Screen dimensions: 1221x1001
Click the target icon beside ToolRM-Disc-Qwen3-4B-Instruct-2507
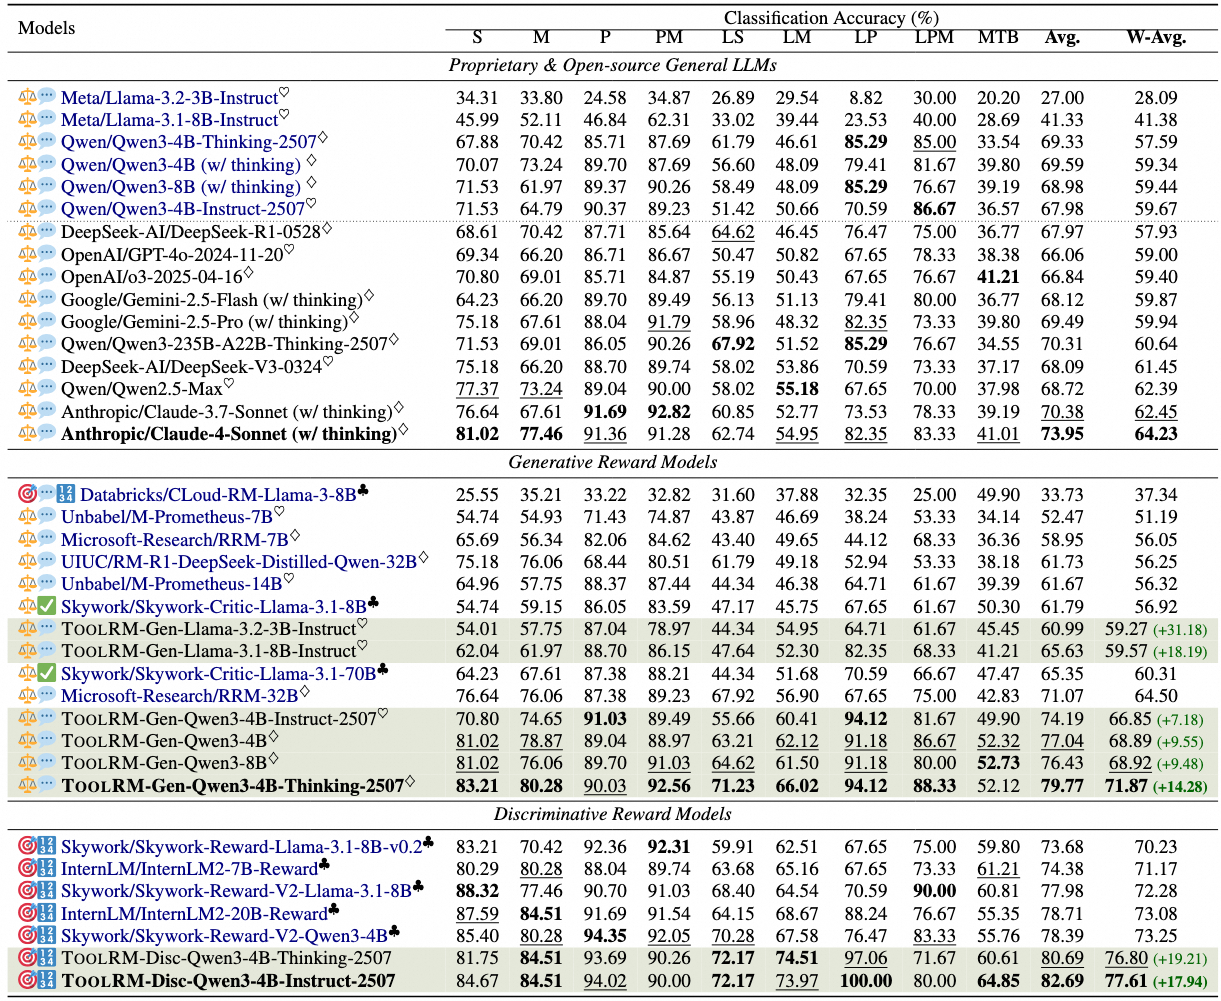click(27, 981)
